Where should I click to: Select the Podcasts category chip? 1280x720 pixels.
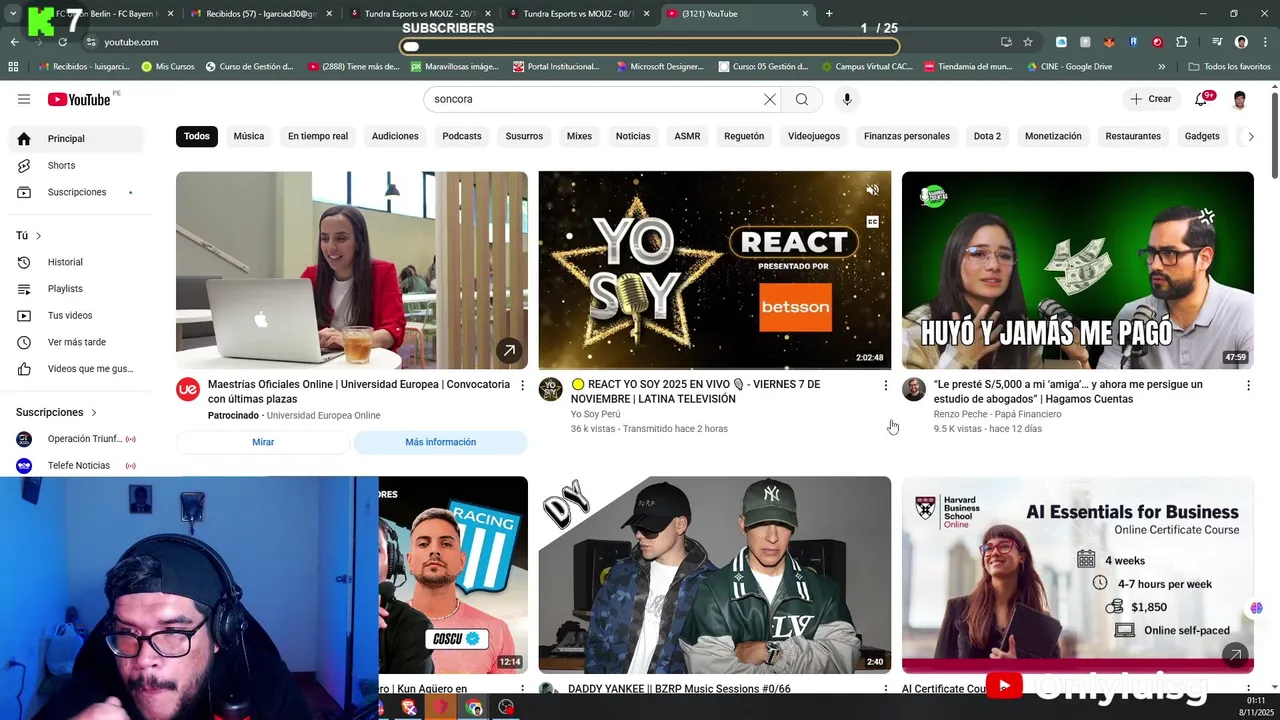pos(462,136)
